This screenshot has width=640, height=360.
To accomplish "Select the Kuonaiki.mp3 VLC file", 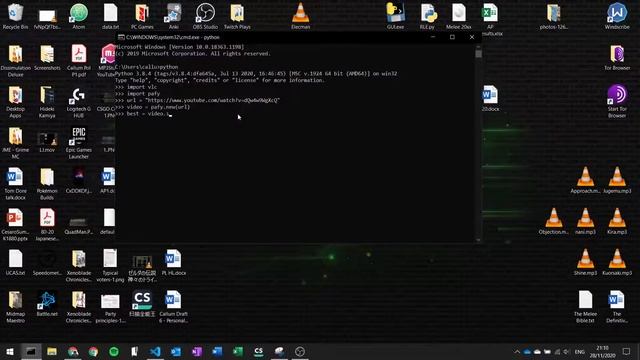I will click(x=617, y=262).
